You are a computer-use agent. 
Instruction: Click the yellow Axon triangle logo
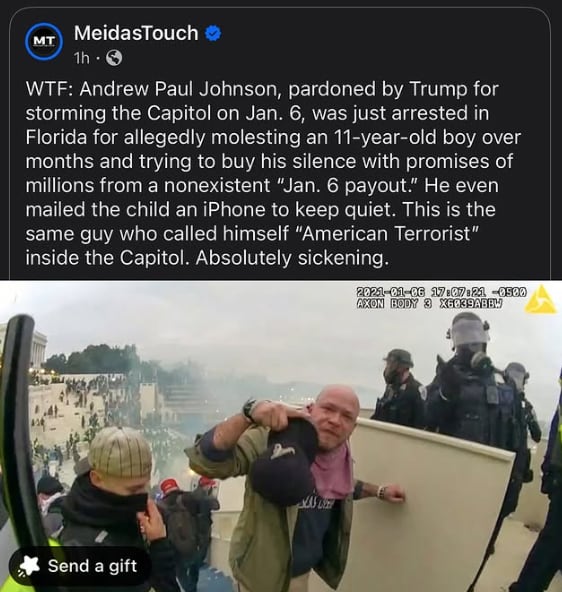(541, 300)
